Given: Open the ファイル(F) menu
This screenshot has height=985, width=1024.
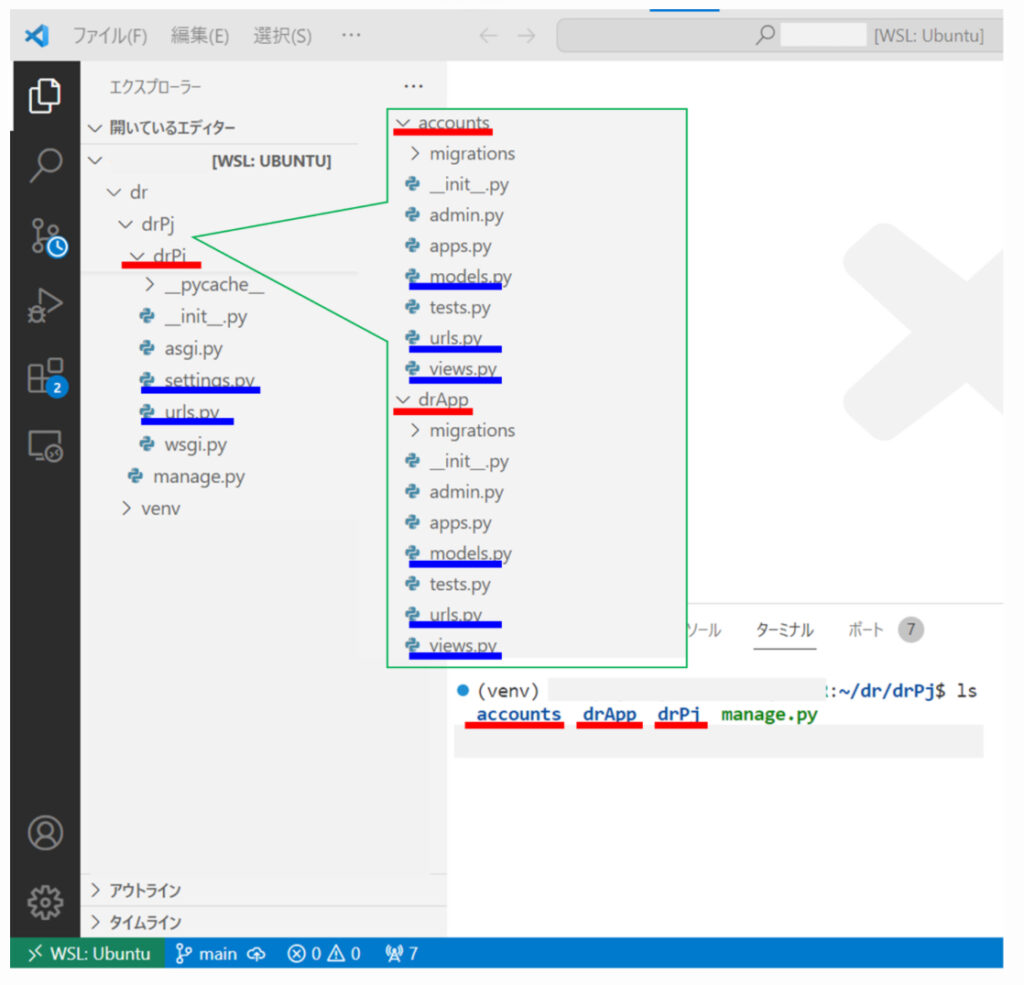Looking at the screenshot, I should click(109, 36).
